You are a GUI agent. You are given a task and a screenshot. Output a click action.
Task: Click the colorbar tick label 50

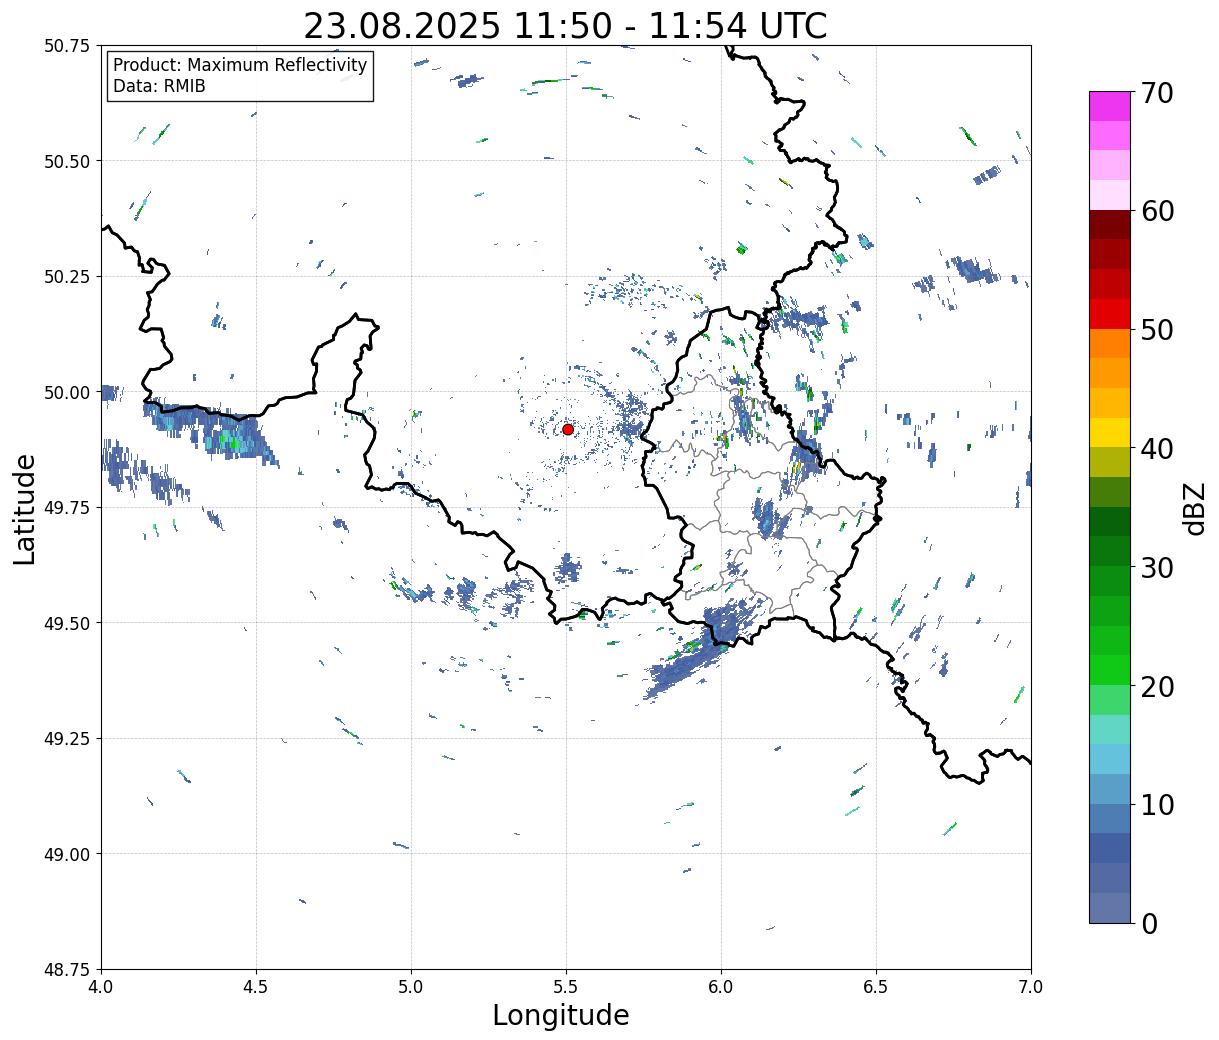1158,330
